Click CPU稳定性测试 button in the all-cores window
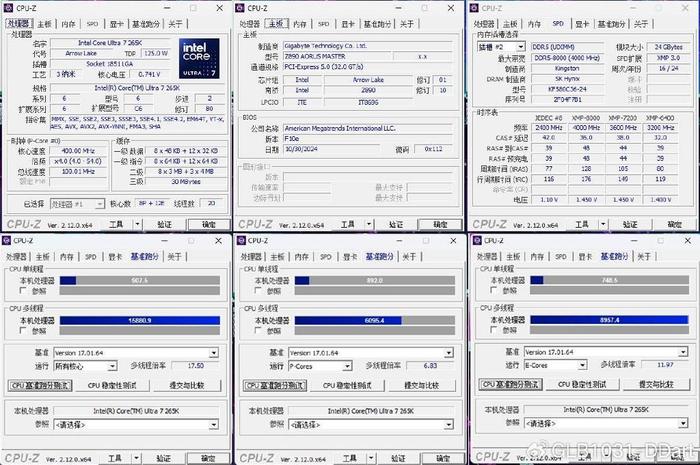Screen dimensions: 700x465 click(x=112, y=385)
